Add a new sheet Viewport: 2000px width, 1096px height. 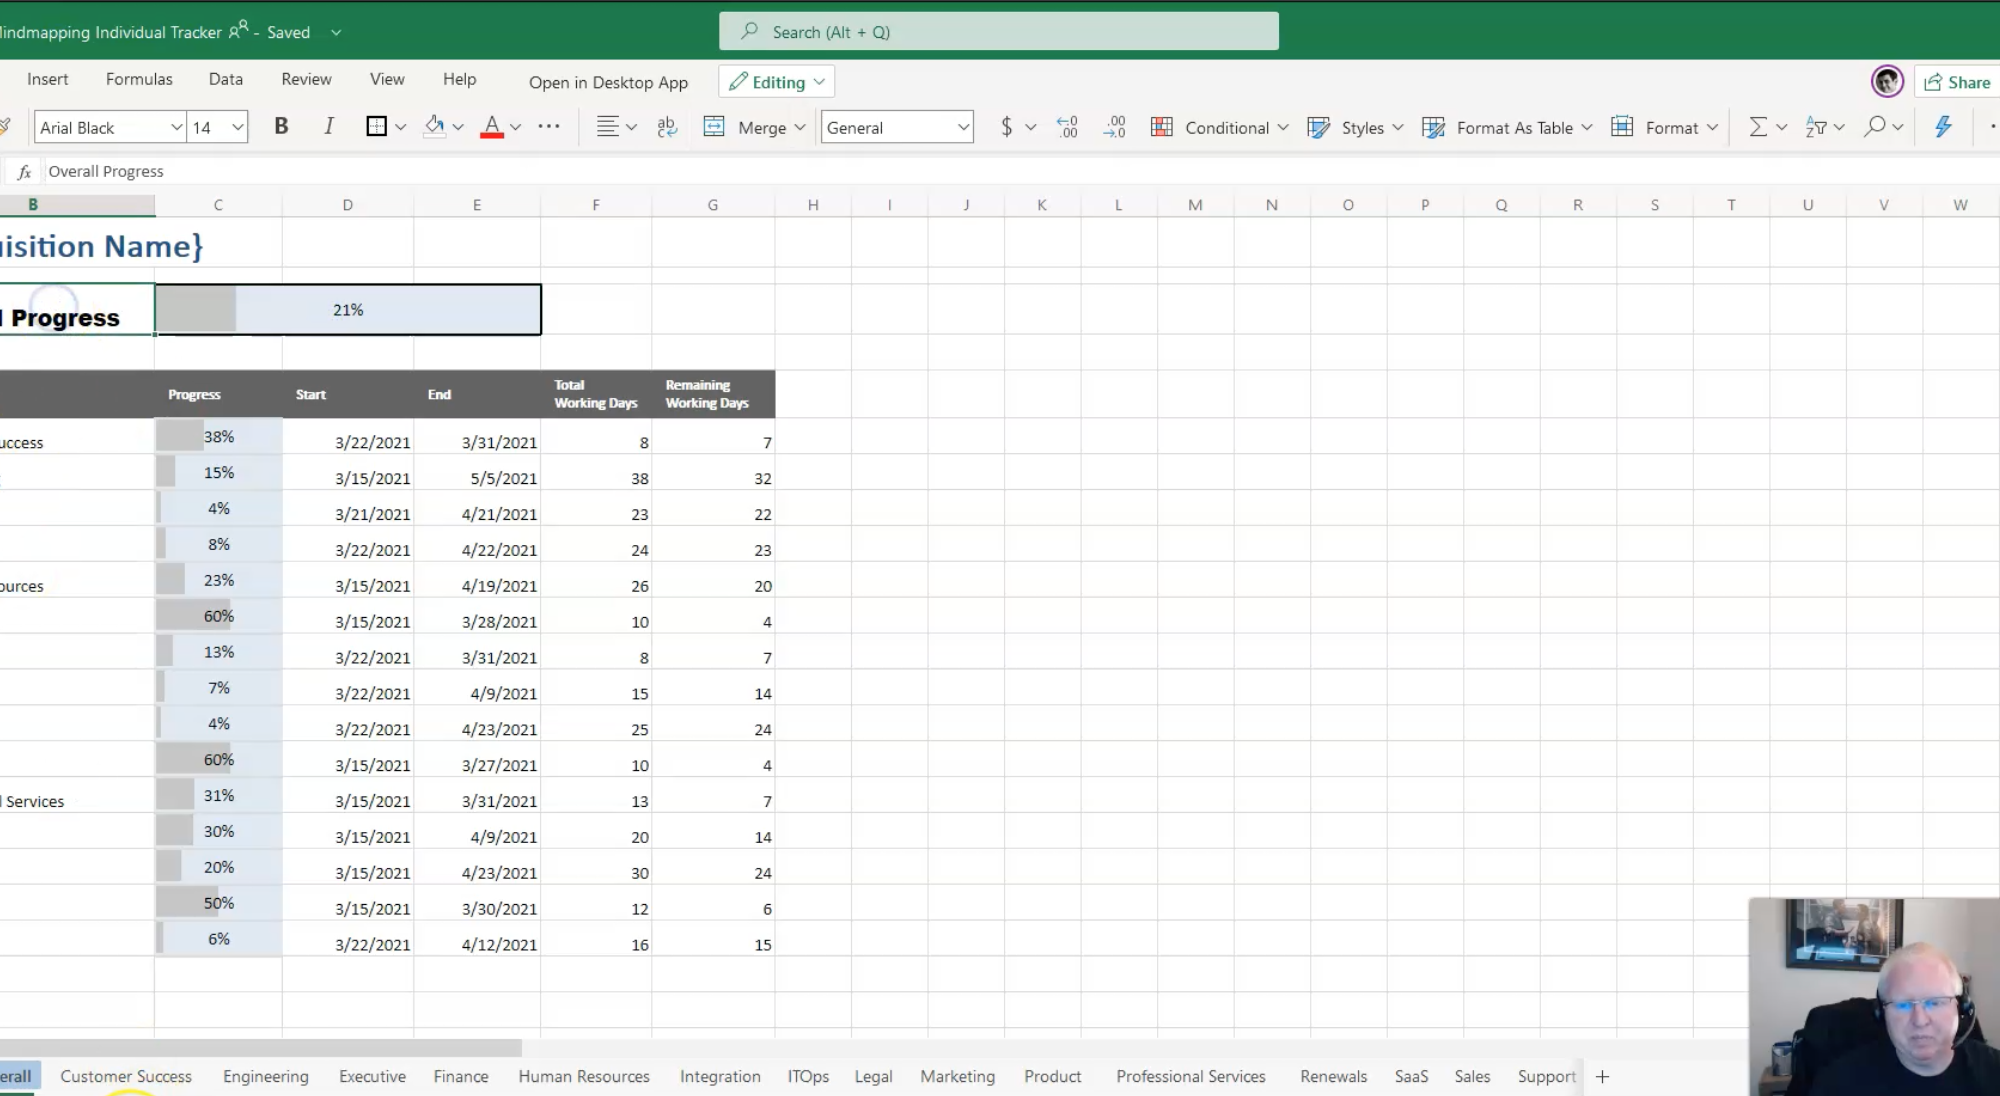pyautogui.click(x=1602, y=1076)
